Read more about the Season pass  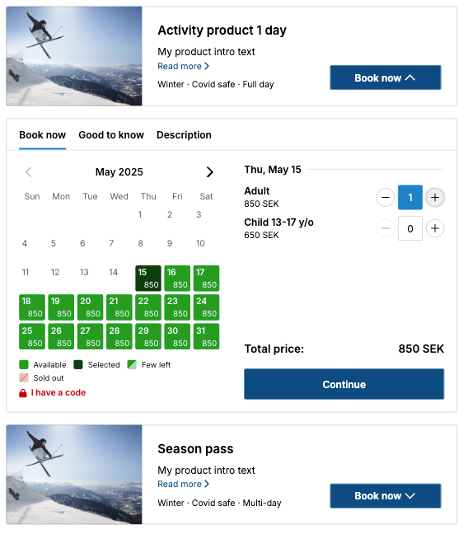[183, 484]
